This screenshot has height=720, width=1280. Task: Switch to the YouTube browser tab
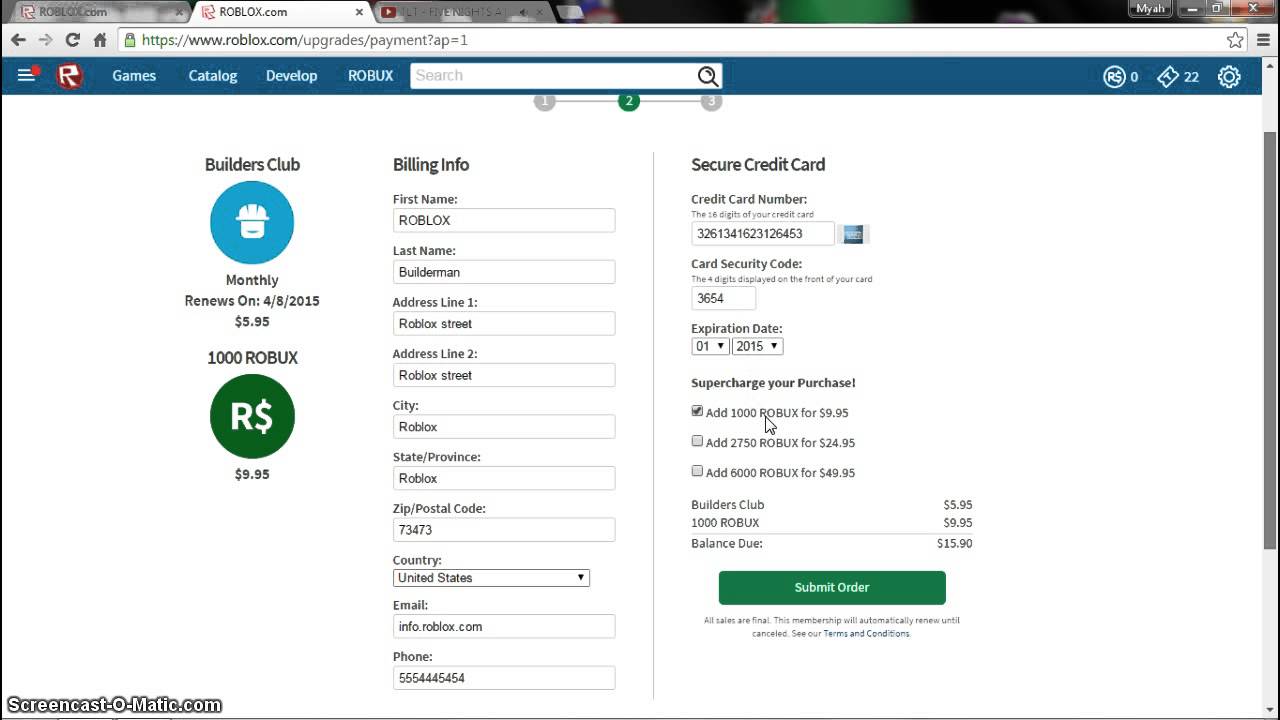pyautogui.click(x=460, y=12)
